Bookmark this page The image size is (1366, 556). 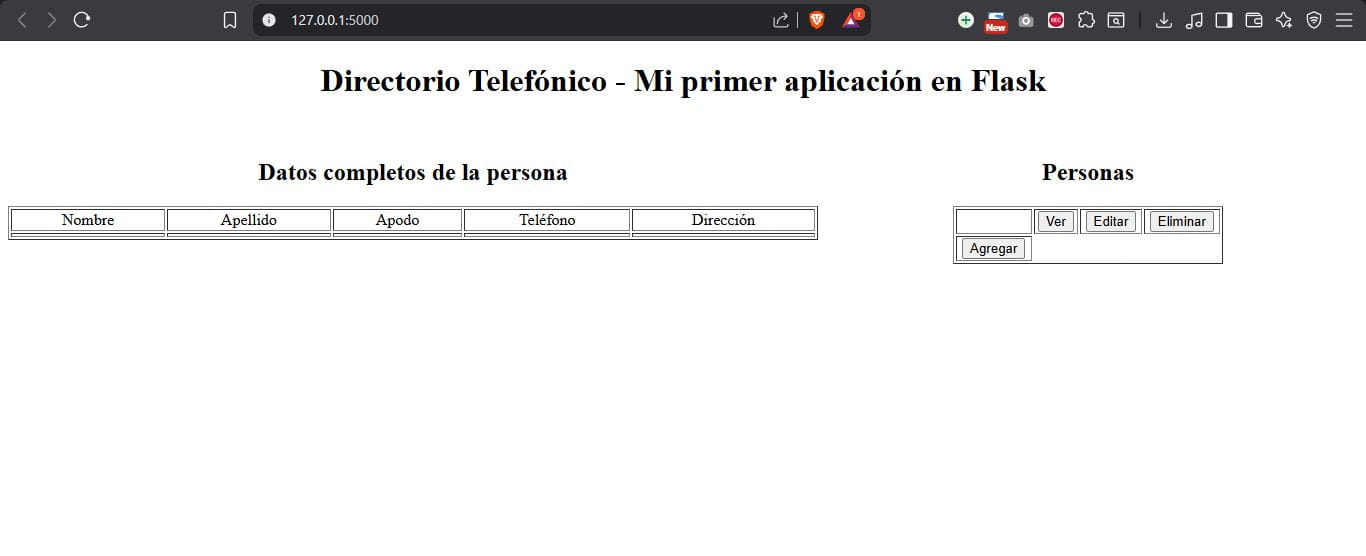(230, 20)
